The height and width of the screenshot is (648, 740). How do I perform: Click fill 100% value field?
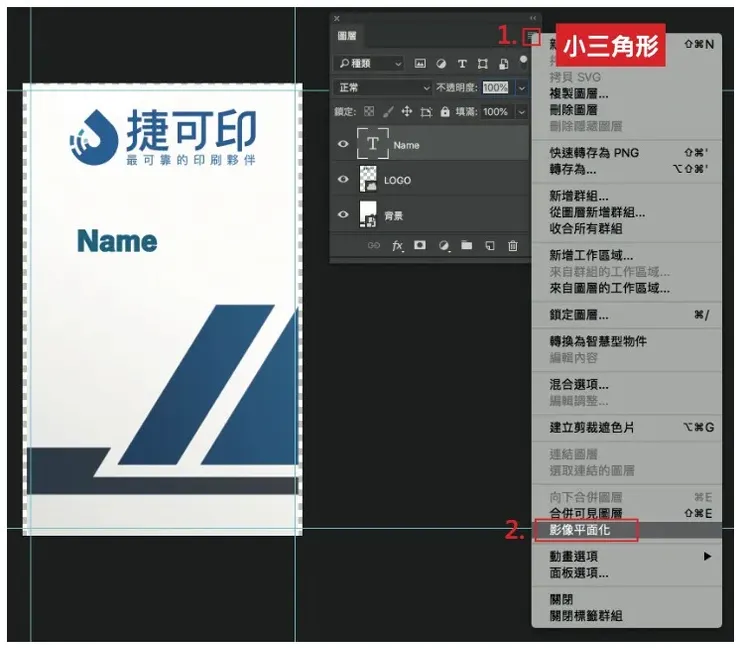(495, 112)
